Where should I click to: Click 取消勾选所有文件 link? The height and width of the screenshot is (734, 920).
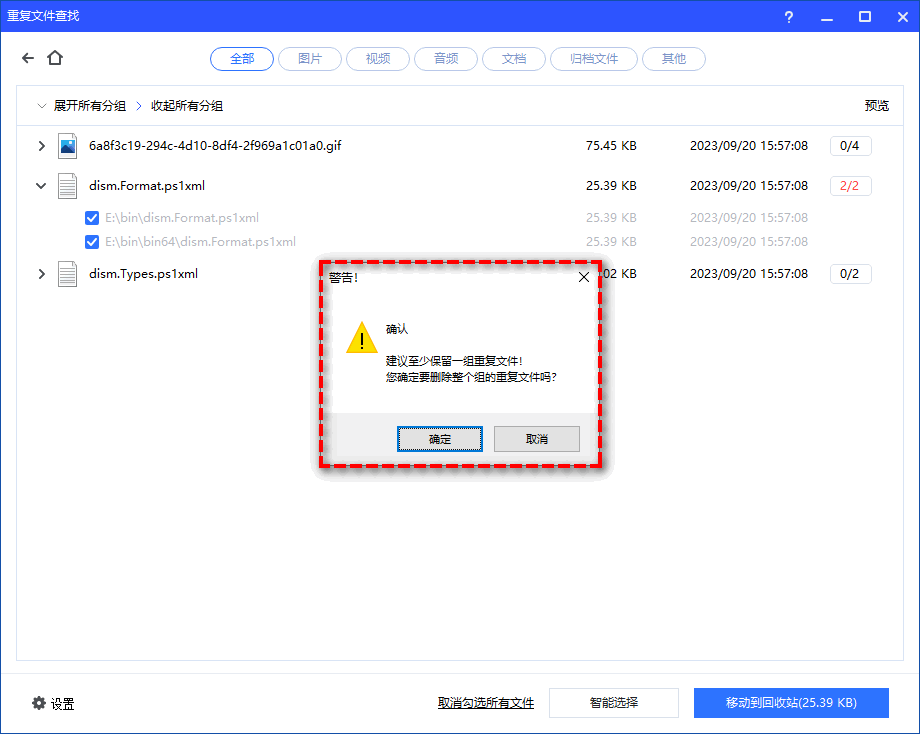tap(486, 703)
